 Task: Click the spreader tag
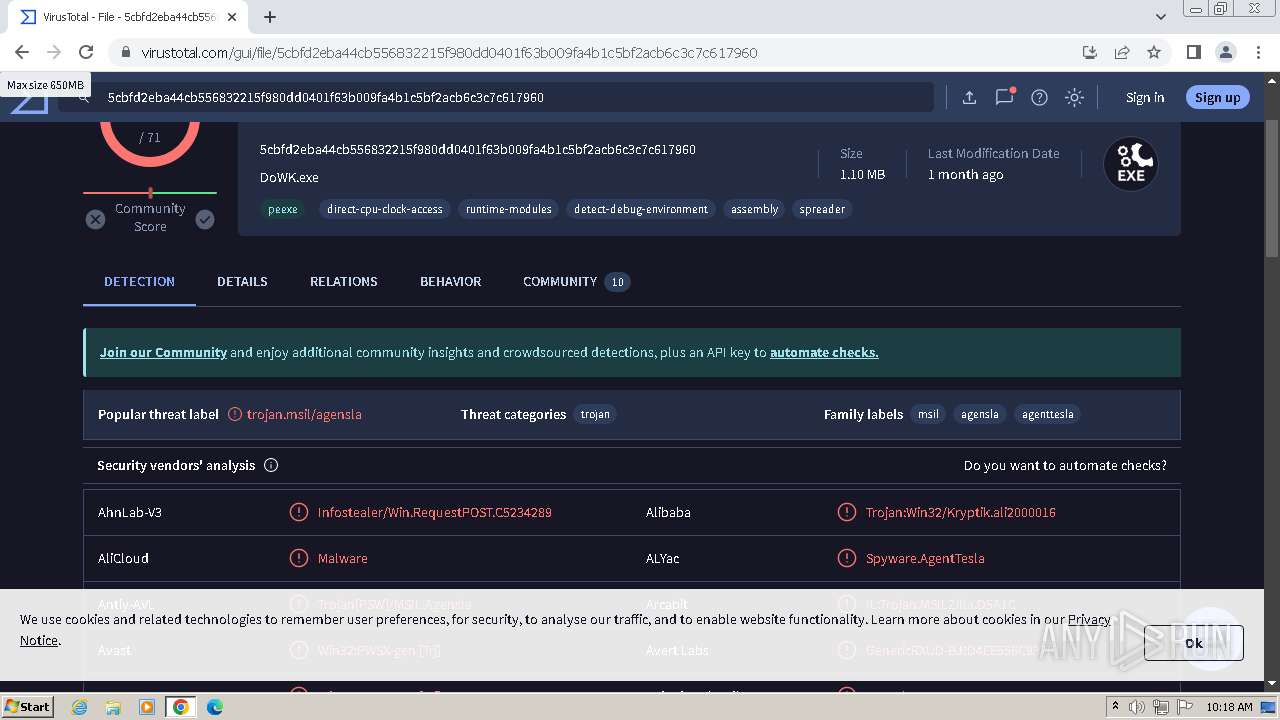point(822,209)
